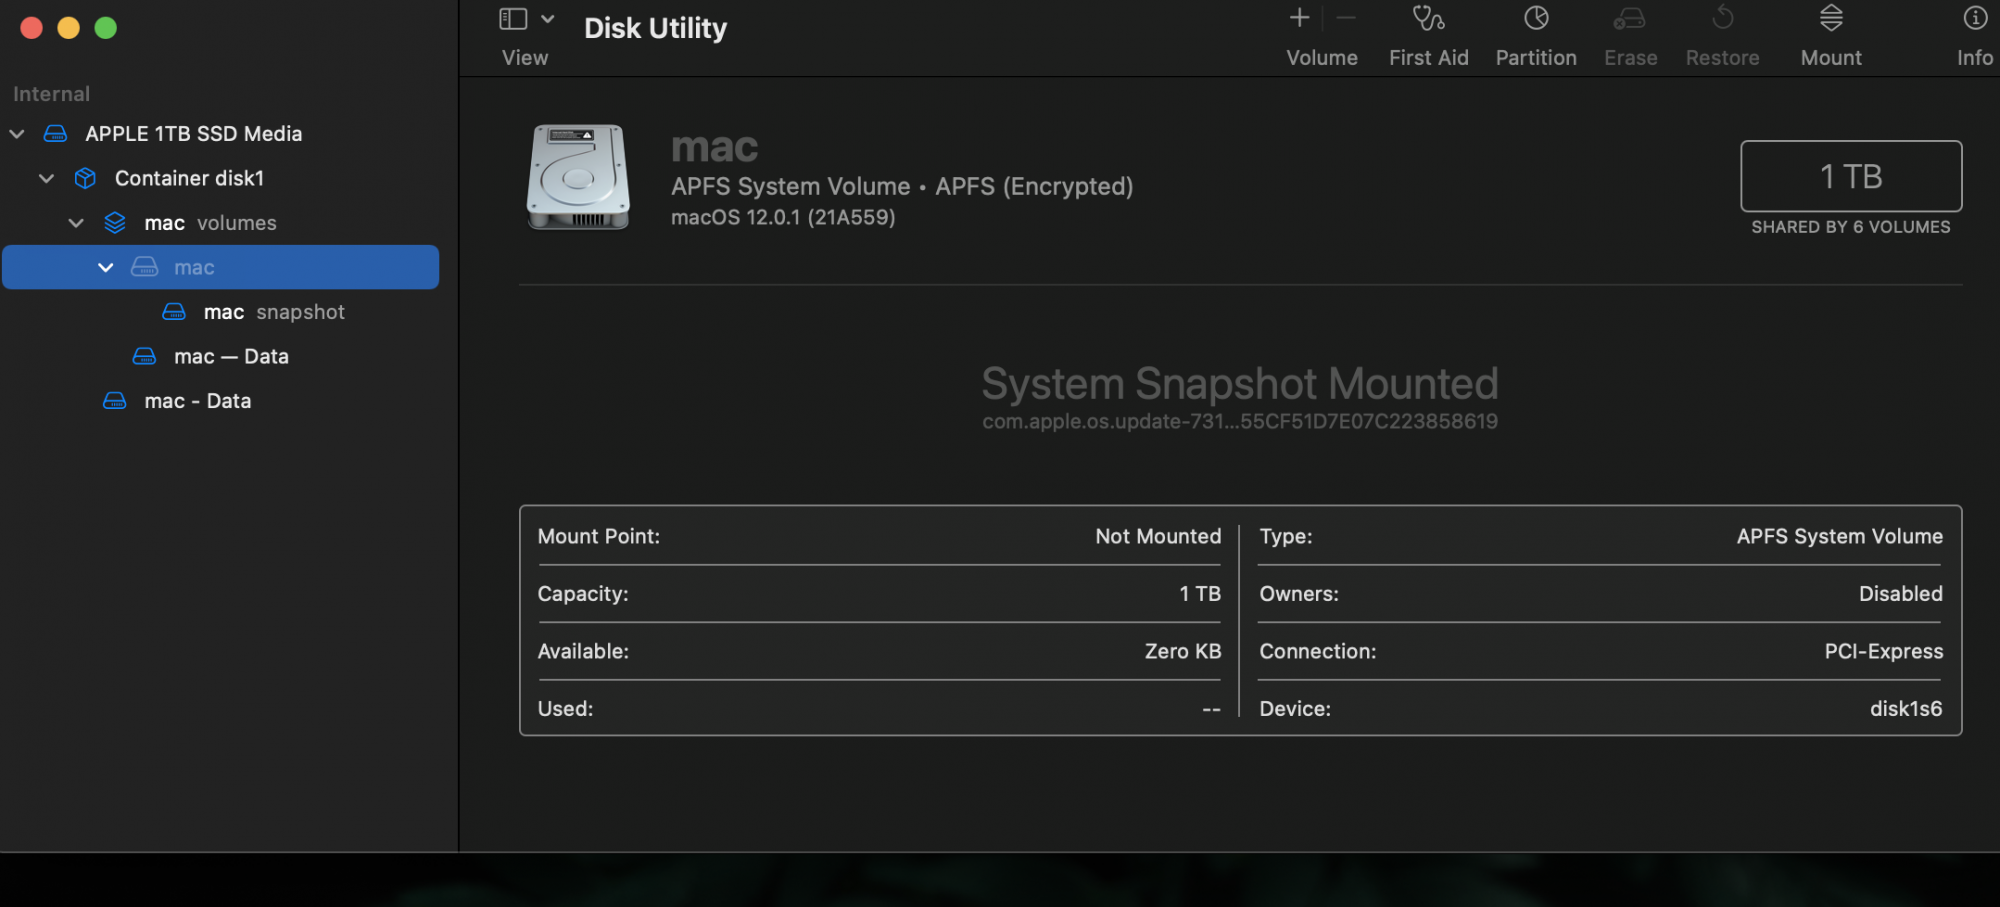Click the snapshot name com.apple.os.update text
This screenshot has height=907, width=2000.
tap(1240, 422)
